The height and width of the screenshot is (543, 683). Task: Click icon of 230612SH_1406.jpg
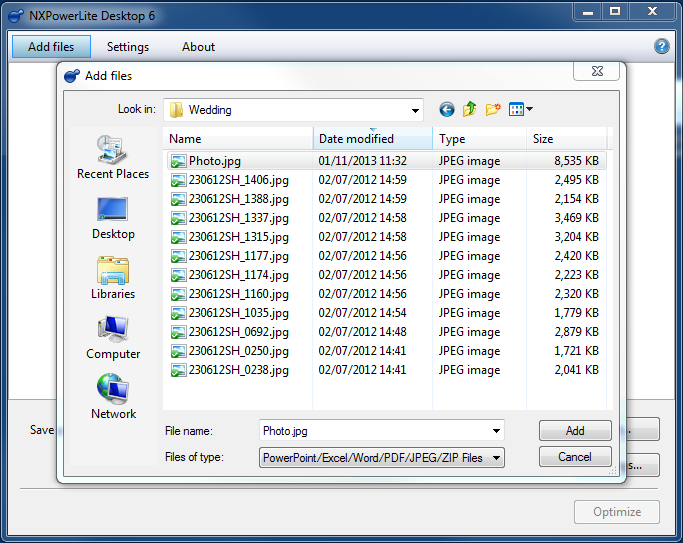tap(178, 180)
